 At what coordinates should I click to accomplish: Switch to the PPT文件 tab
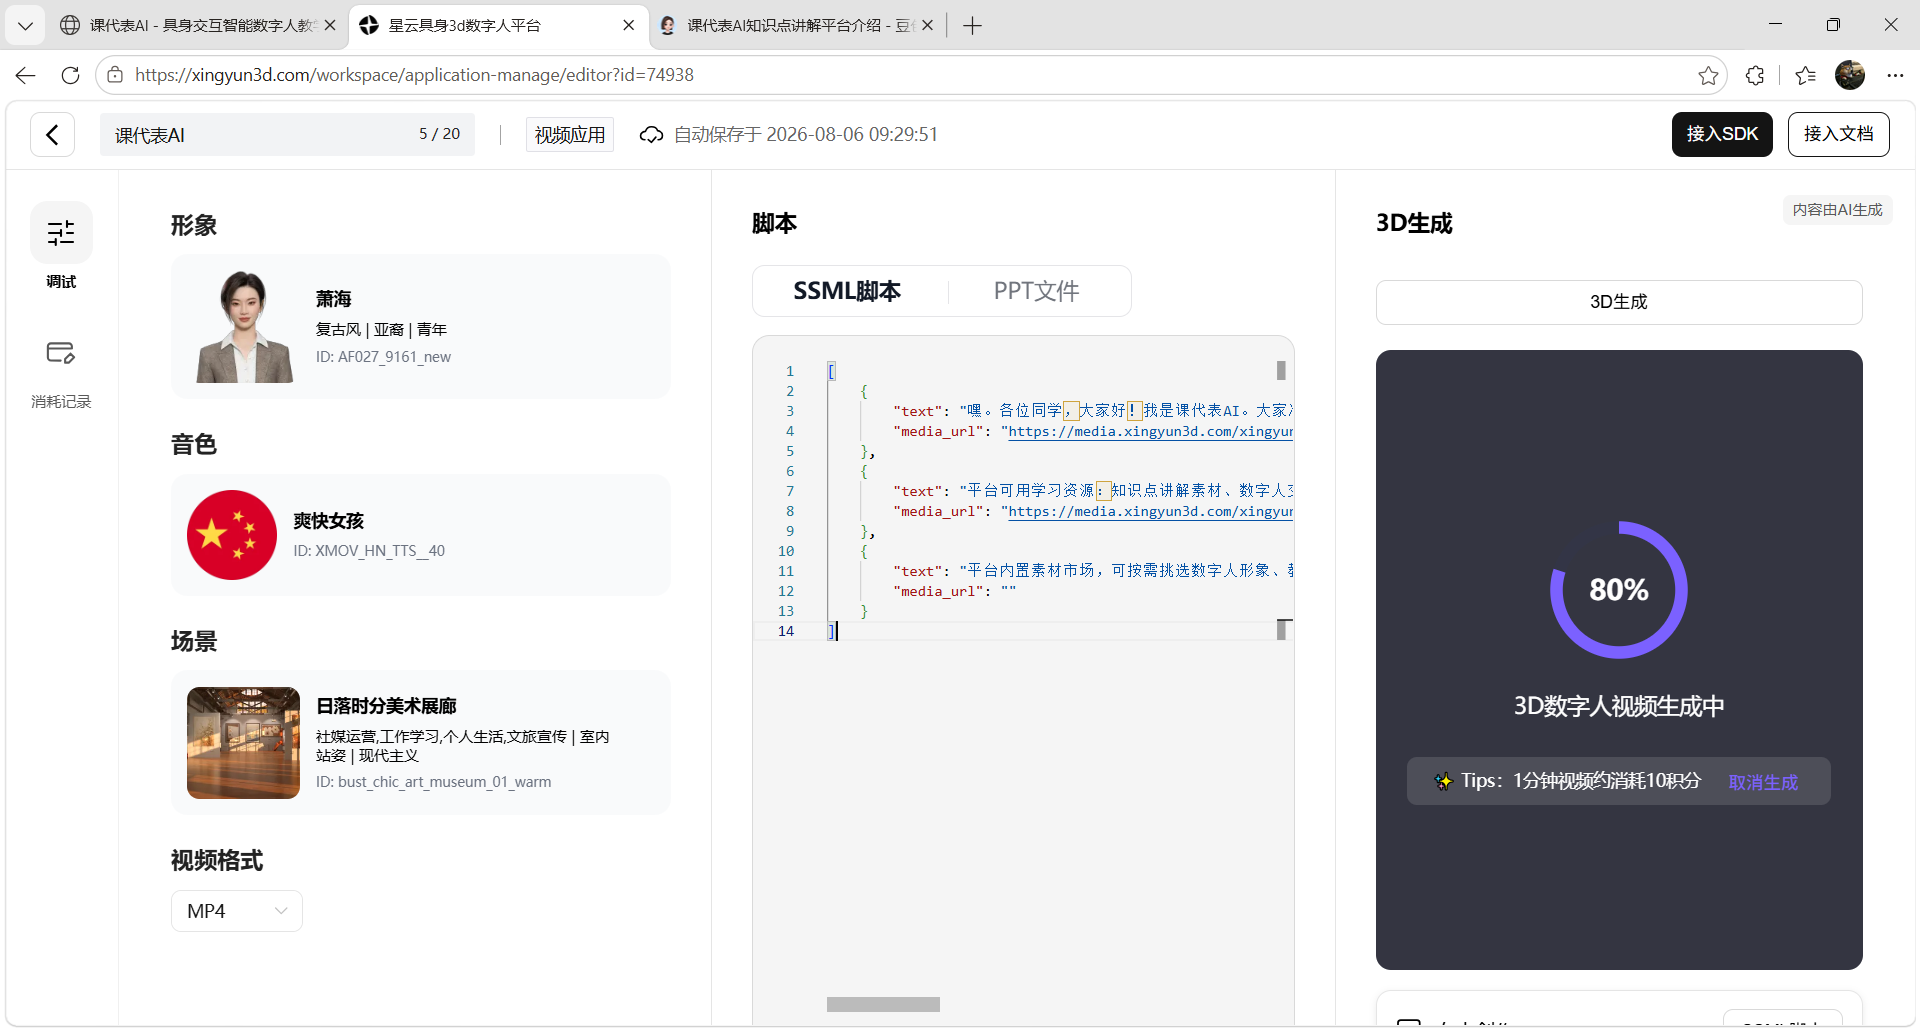(x=1037, y=291)
